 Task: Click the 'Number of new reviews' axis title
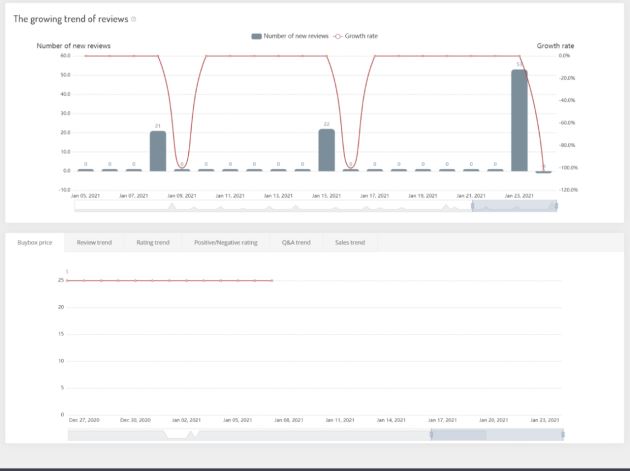74,46
